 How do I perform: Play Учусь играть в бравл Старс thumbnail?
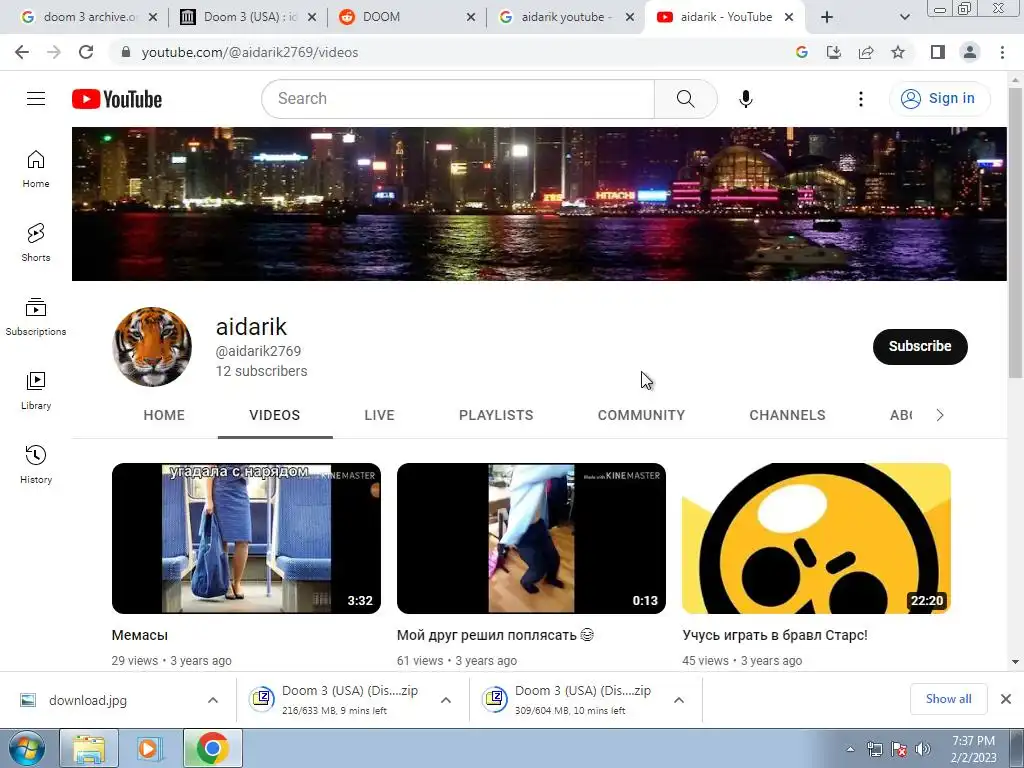click(x=816, y=539)
